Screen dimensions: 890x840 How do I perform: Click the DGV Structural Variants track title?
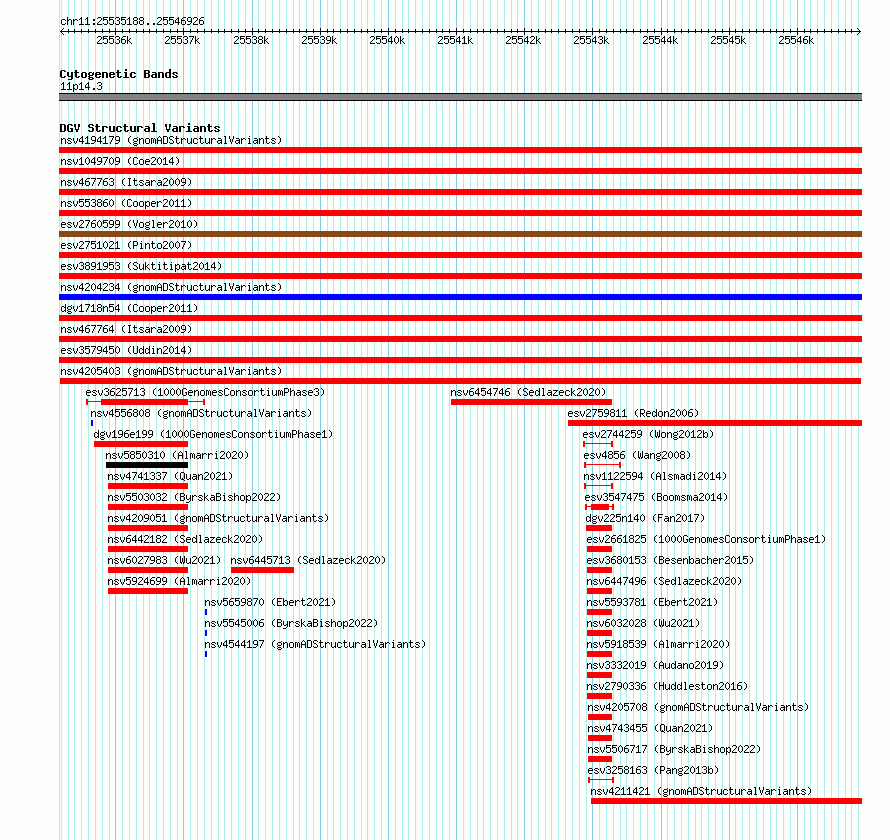(140, 128)
